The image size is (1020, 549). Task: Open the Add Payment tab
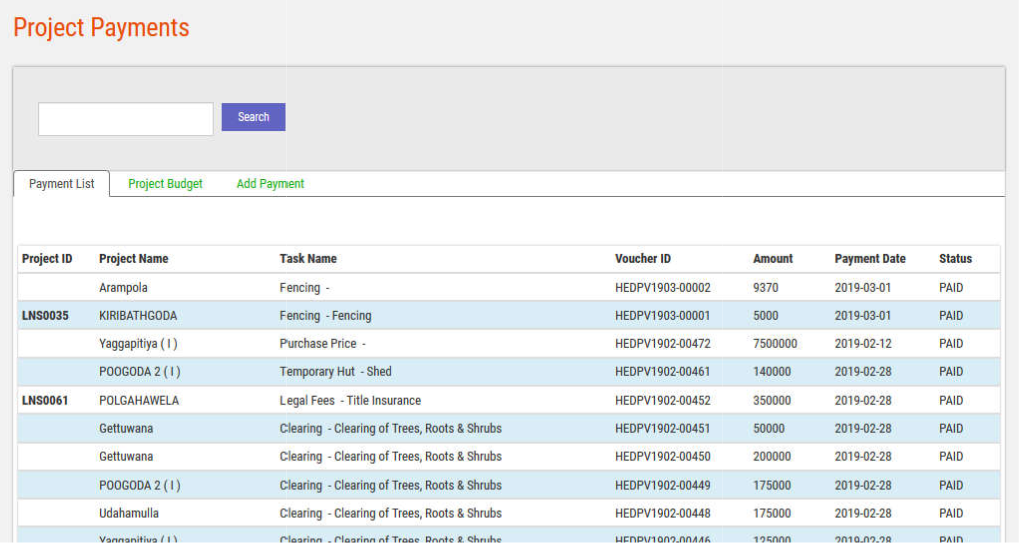[x=270, y=184]
